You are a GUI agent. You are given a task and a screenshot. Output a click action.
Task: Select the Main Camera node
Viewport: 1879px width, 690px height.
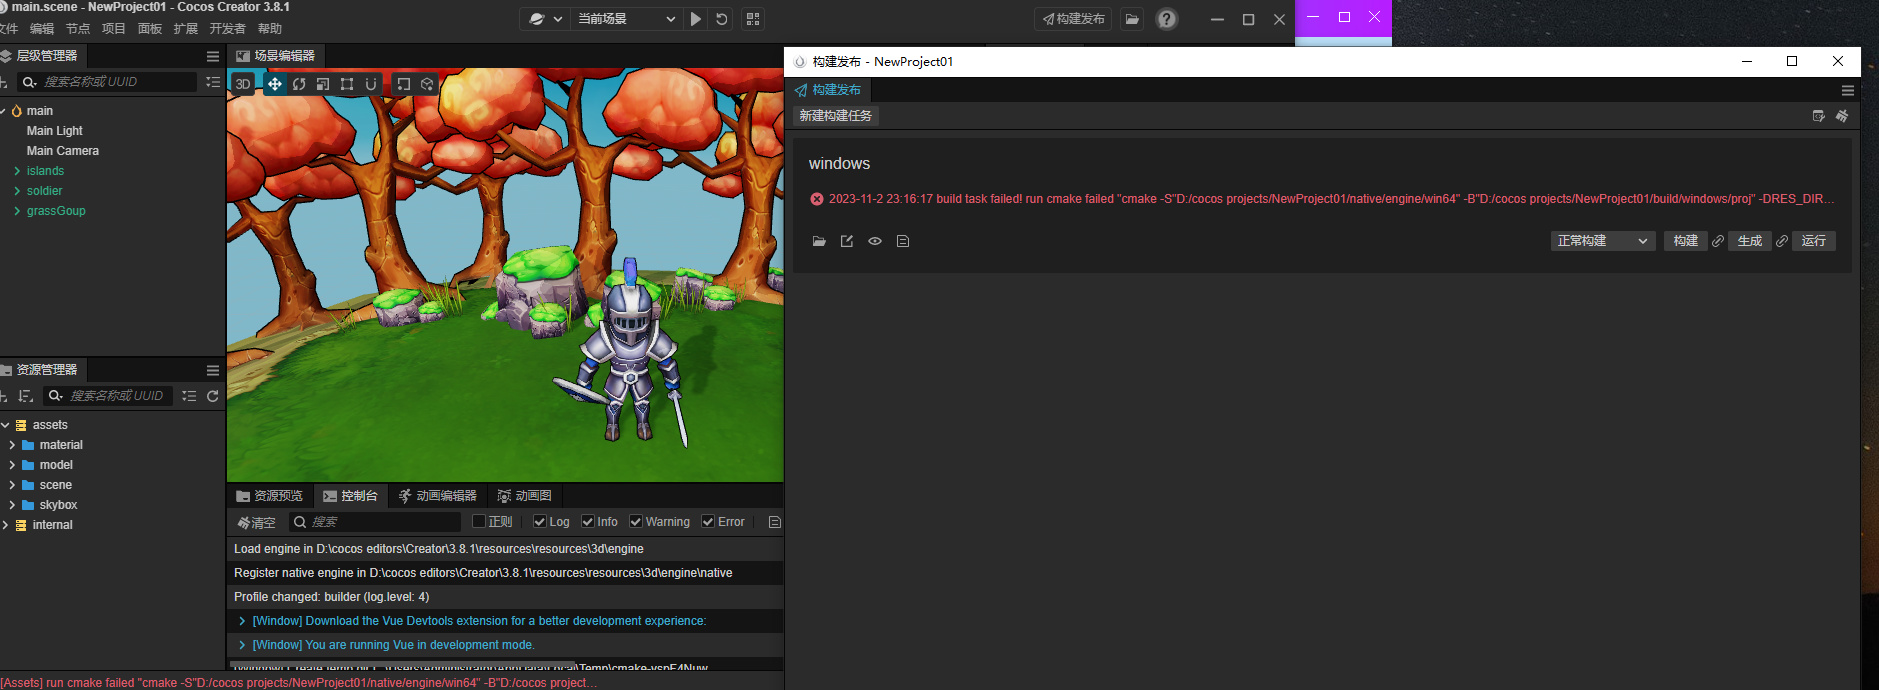coord(63,151)
